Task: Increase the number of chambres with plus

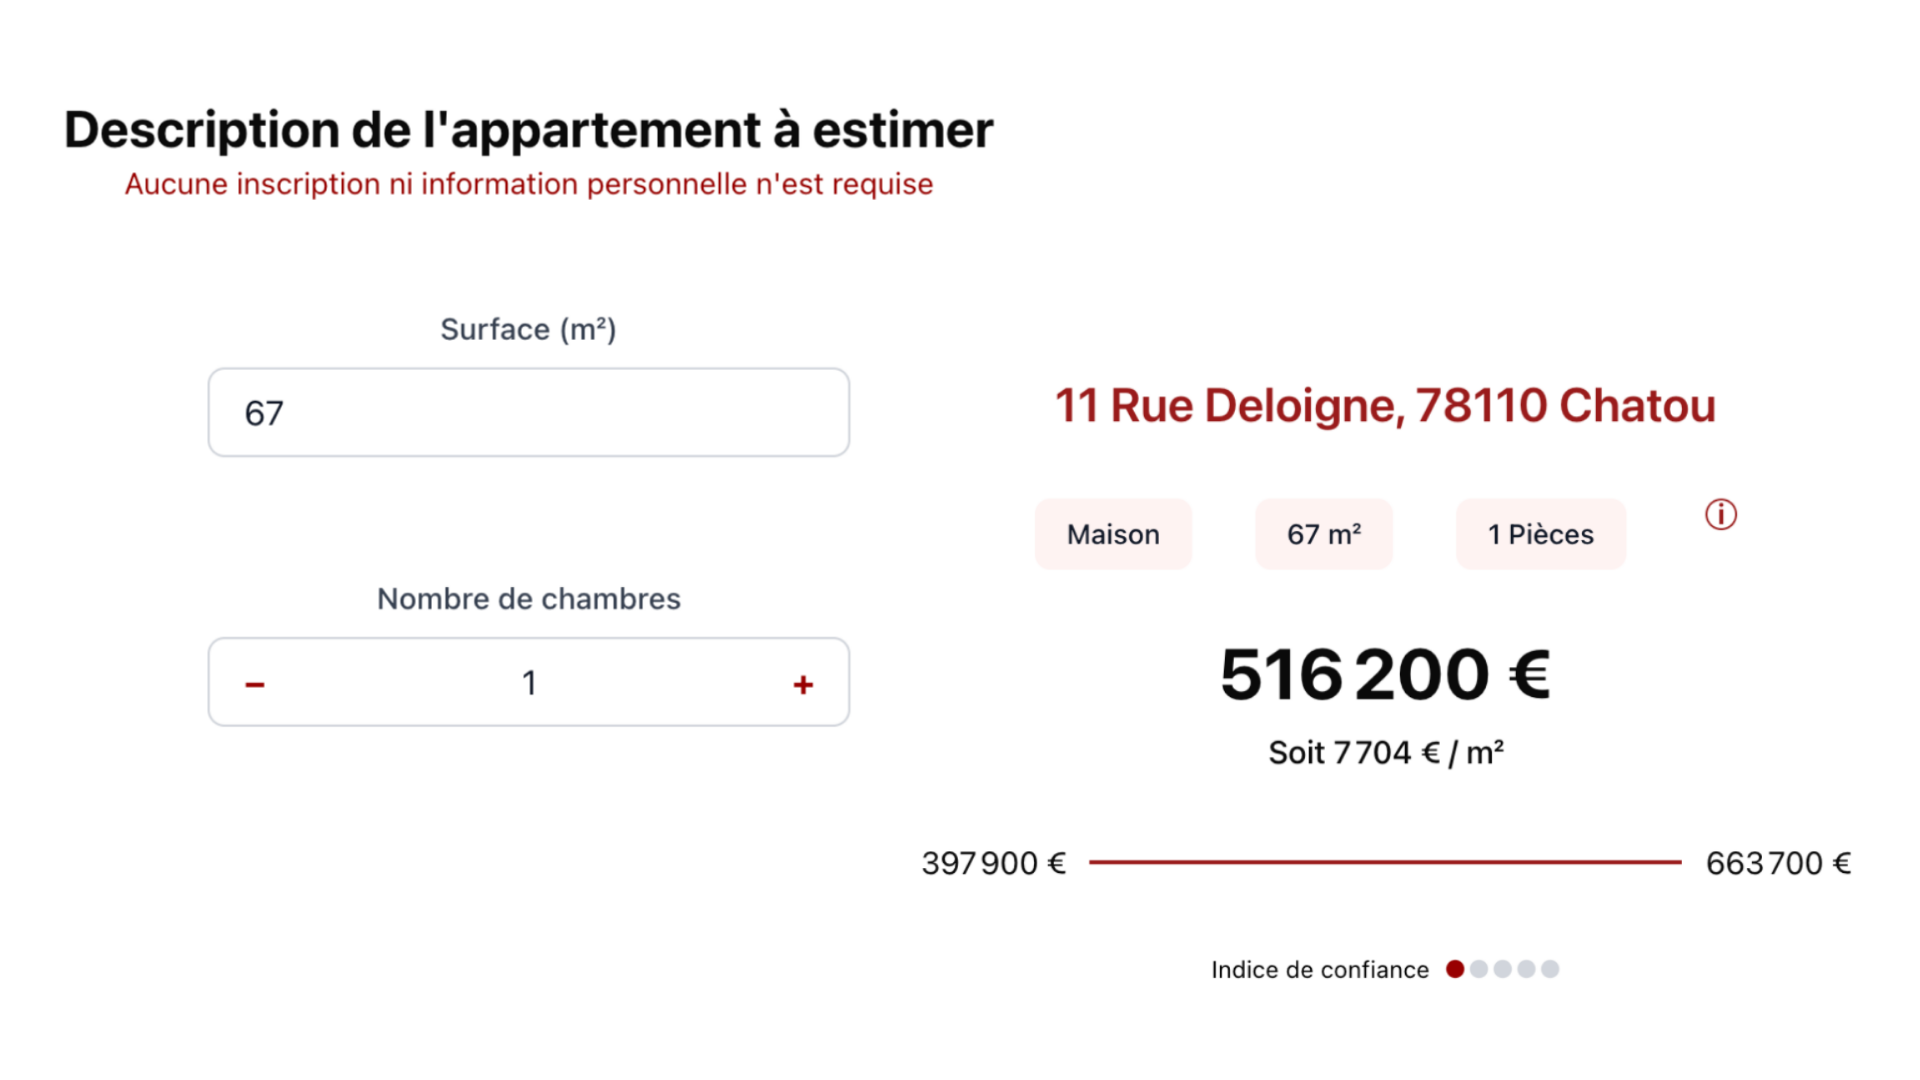Action: pyautogui.click(x=803, y=684)
